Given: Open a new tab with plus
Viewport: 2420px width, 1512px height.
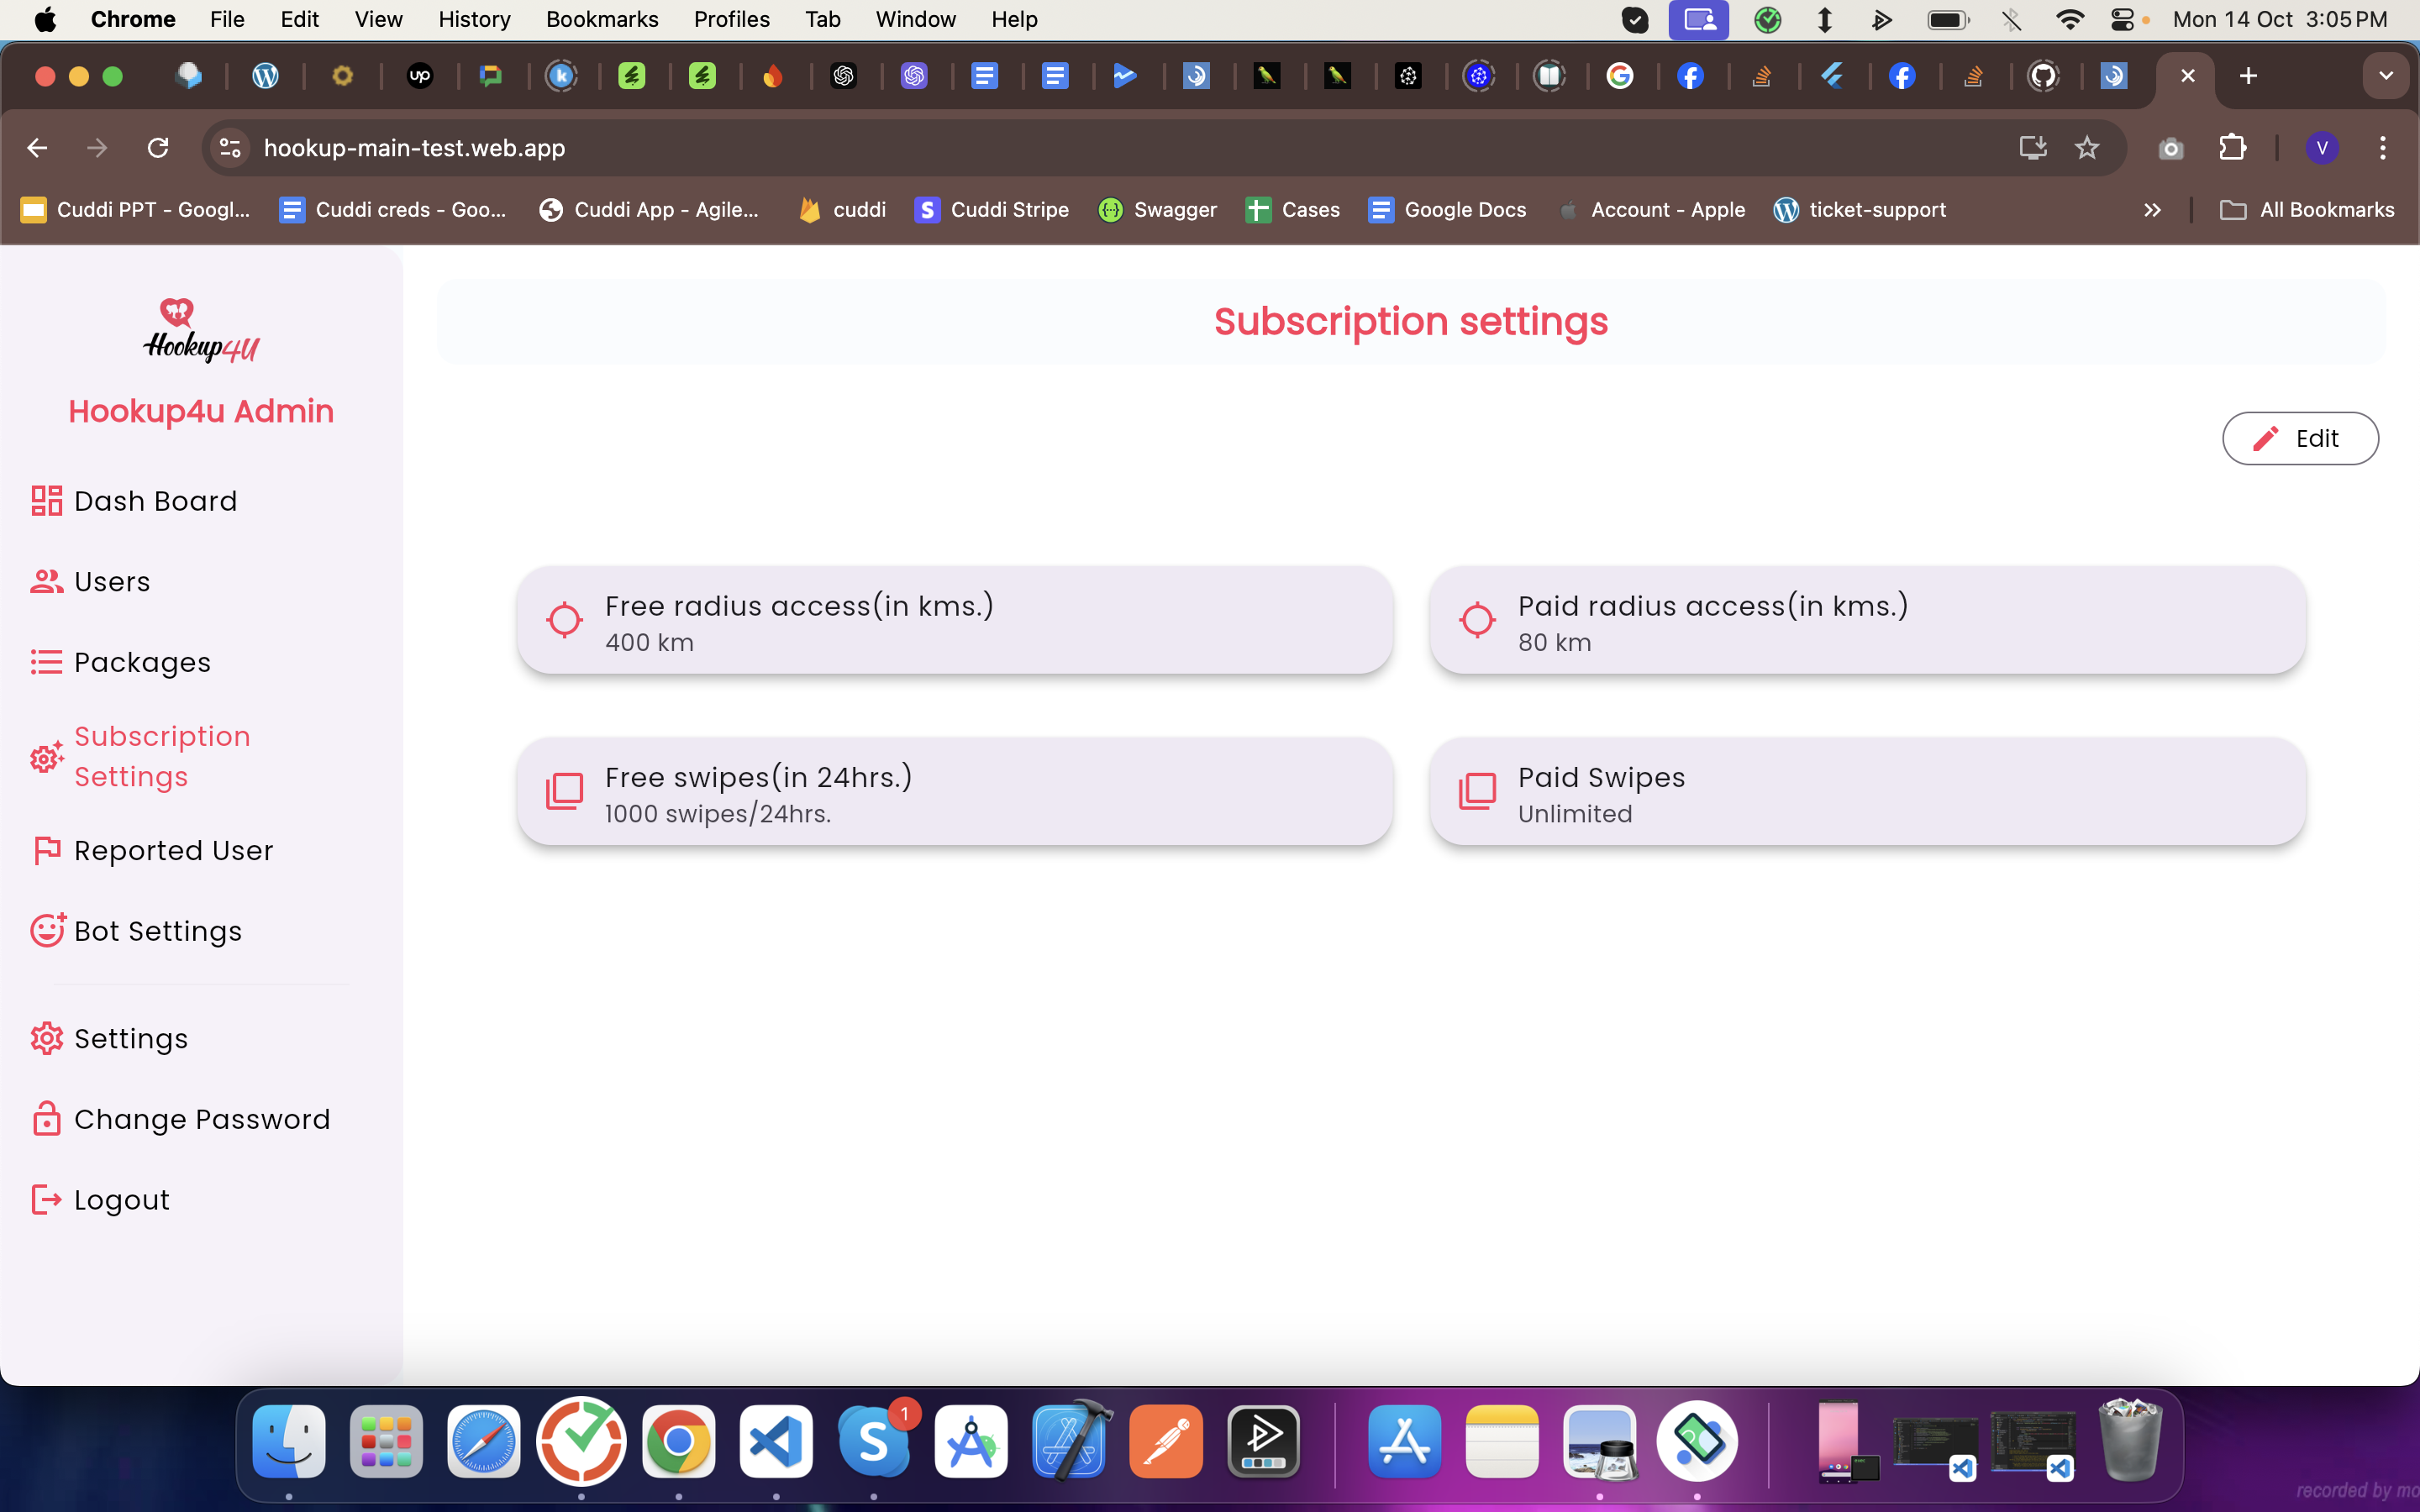Looking at the screenshot, I should (2248, 76).
